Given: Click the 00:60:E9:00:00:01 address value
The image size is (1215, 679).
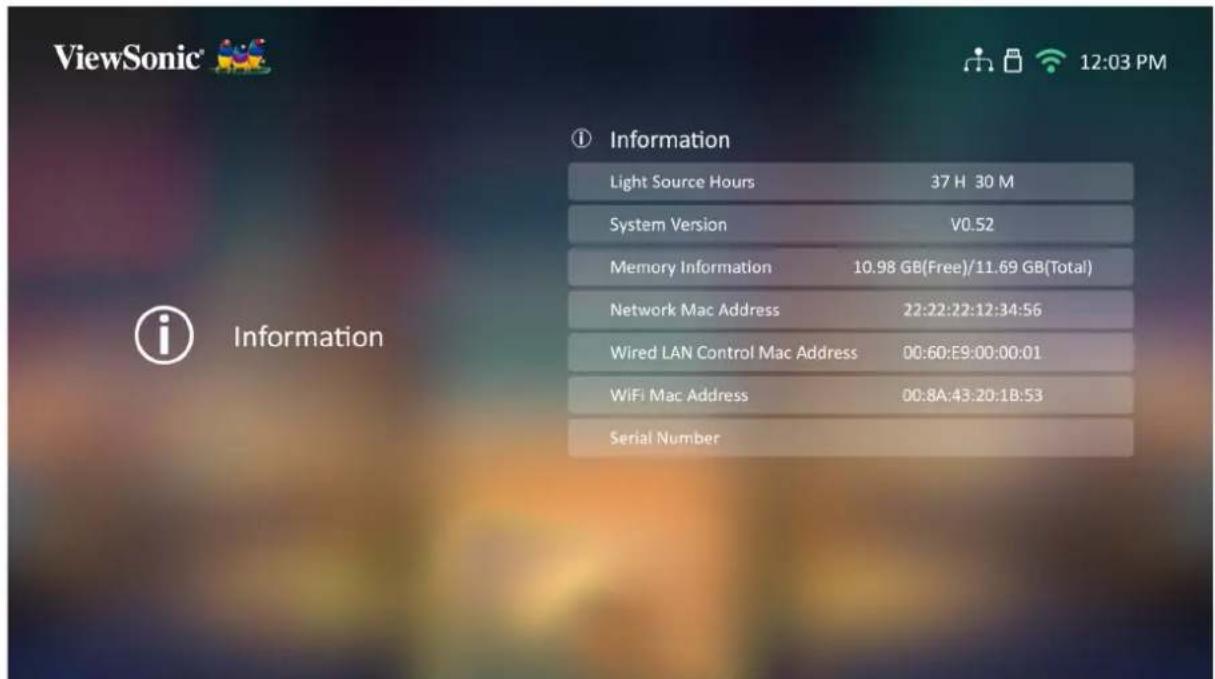Looking at the screenshot, I should (972, 352).
